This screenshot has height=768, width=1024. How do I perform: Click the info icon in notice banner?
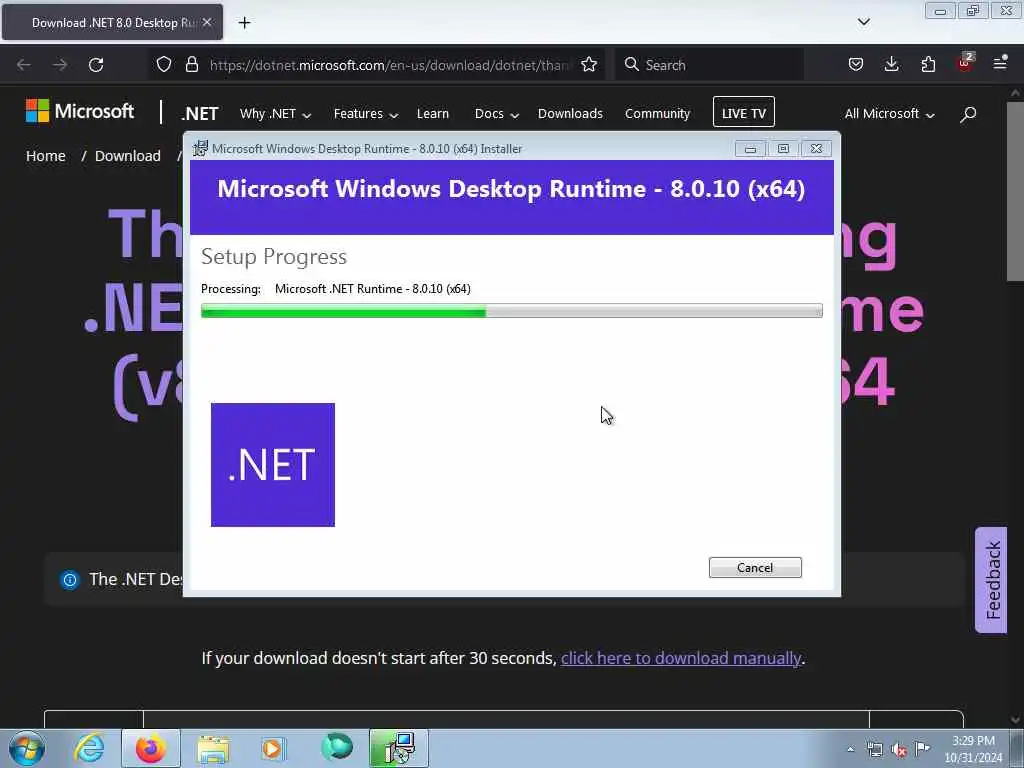point(70,579)
